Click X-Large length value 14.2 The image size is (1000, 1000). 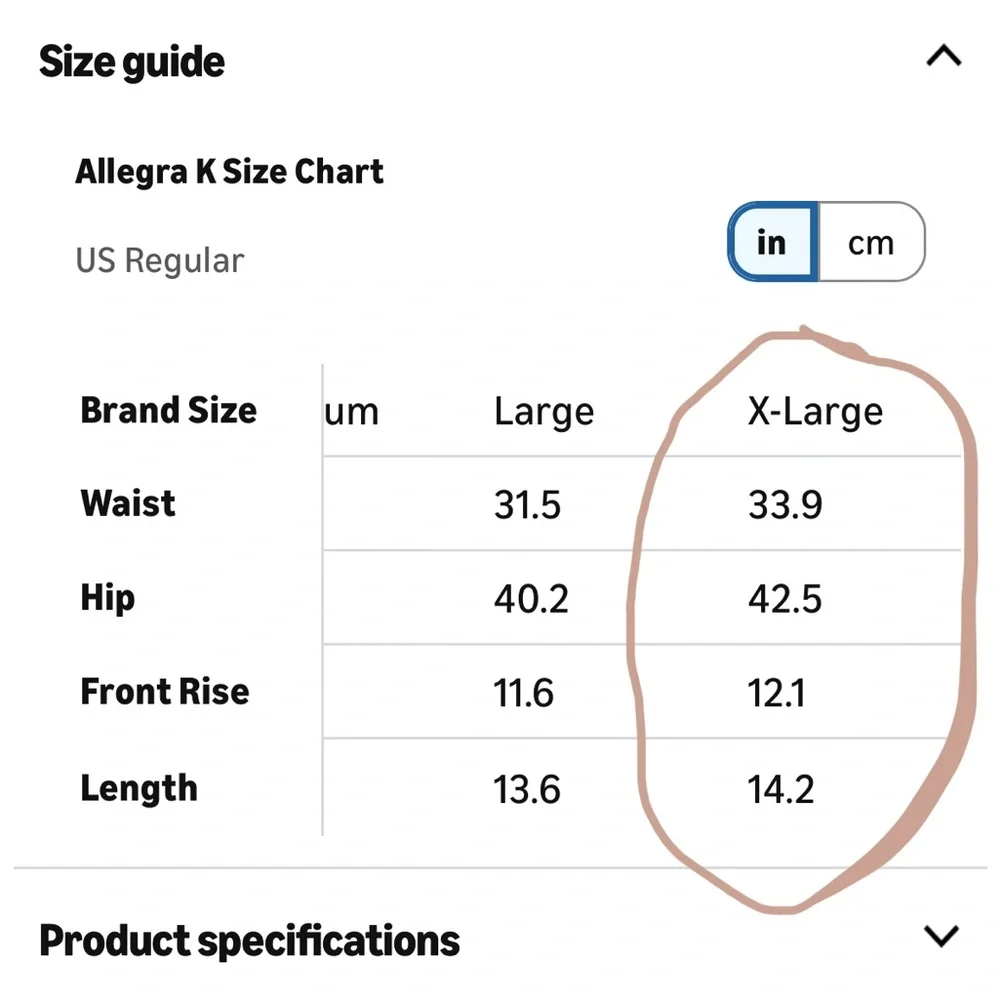[x=781, y=790]
